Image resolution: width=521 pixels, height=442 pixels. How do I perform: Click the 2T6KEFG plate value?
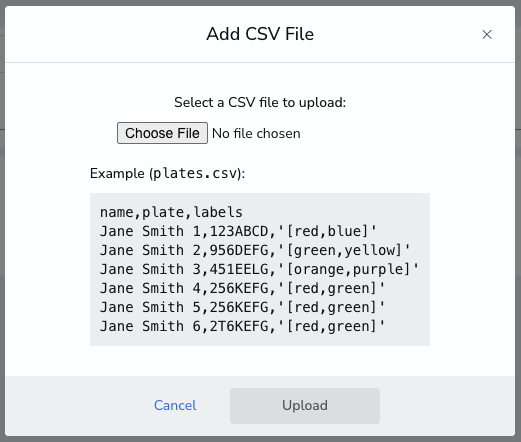[239, 326]
